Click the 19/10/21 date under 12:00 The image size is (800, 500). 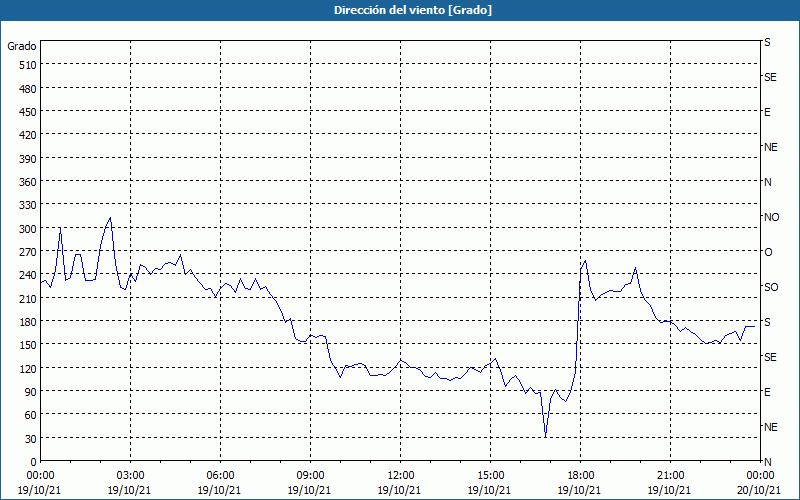tap(399, 490)
